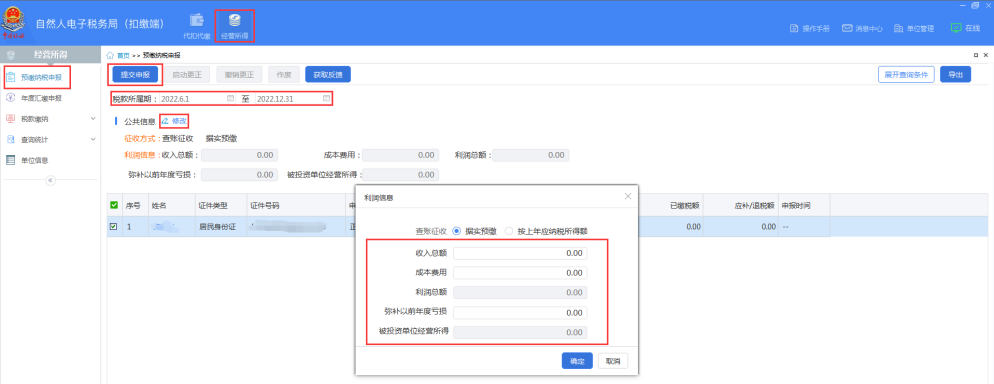
Task: Click the end date field 2022.12.31
Action: (x=294, y=99)
